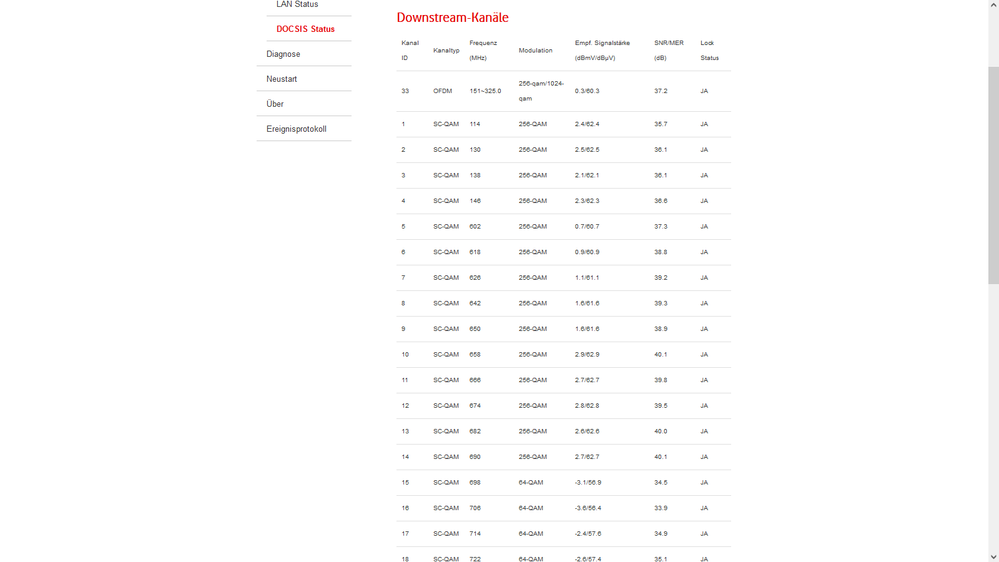Open the Über menu entry

tap(275, 104)
